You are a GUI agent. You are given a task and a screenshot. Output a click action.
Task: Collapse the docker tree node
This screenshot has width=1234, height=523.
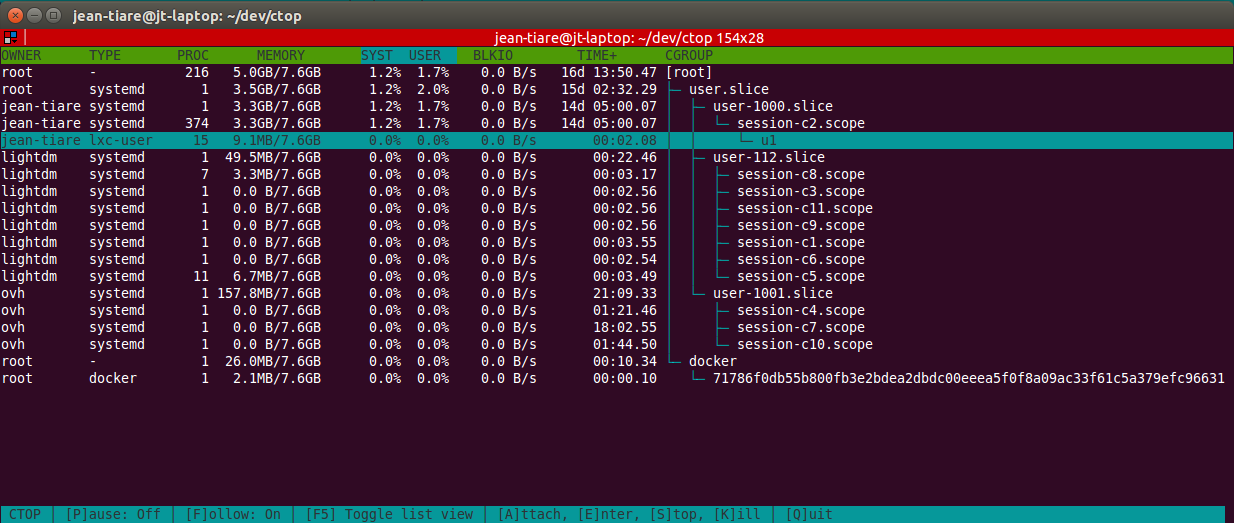[x=713, y=361]
